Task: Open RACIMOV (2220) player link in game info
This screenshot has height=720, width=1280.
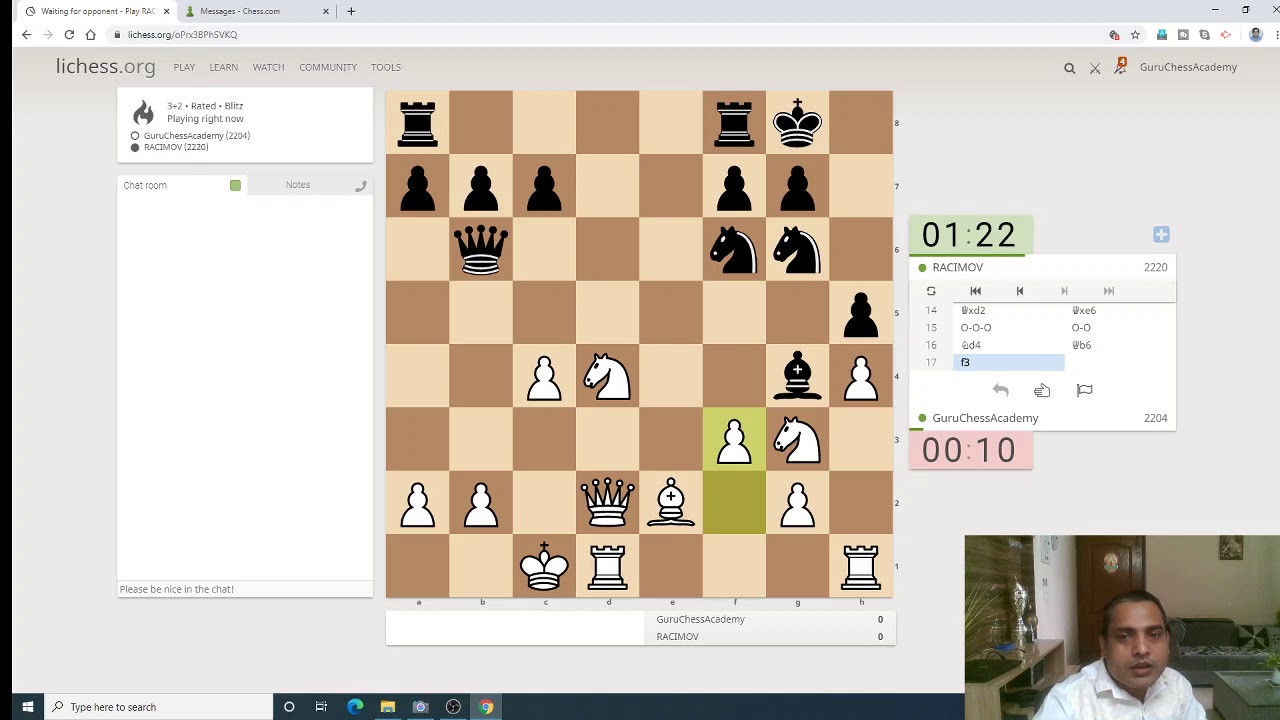Action: tap(176, 147)
